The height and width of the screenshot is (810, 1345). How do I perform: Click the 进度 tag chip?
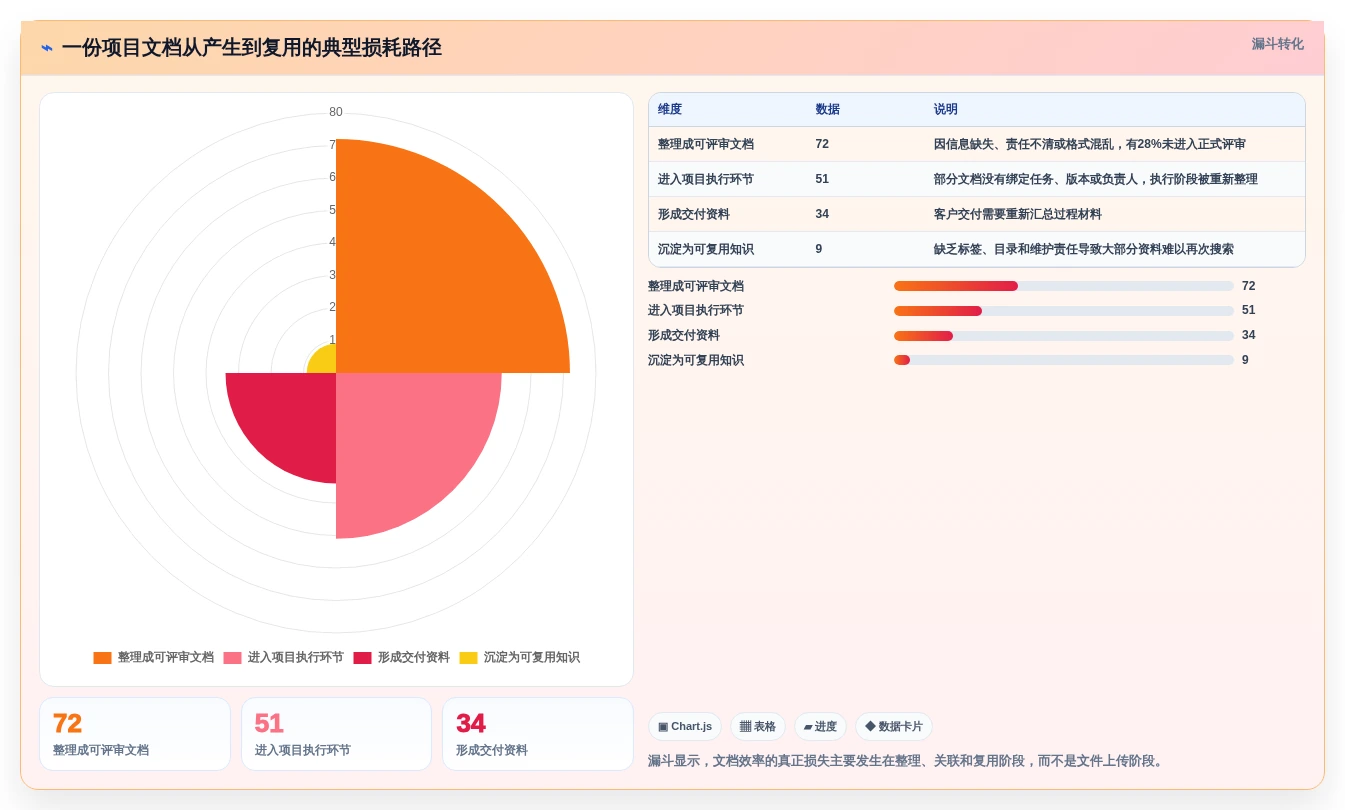coord(820,727)
